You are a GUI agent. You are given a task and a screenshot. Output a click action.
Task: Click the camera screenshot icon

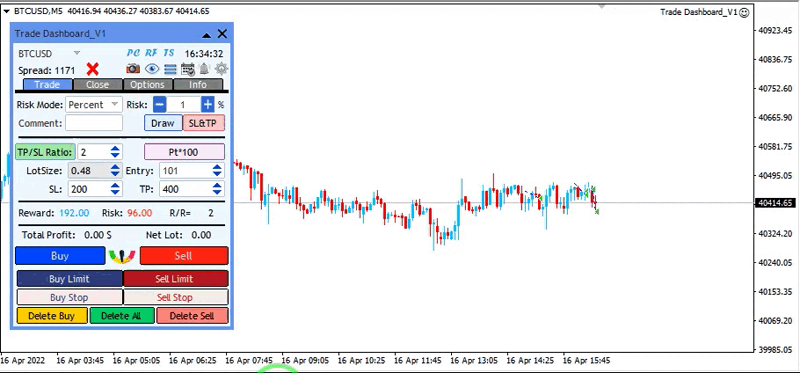[x=133, y=68]
